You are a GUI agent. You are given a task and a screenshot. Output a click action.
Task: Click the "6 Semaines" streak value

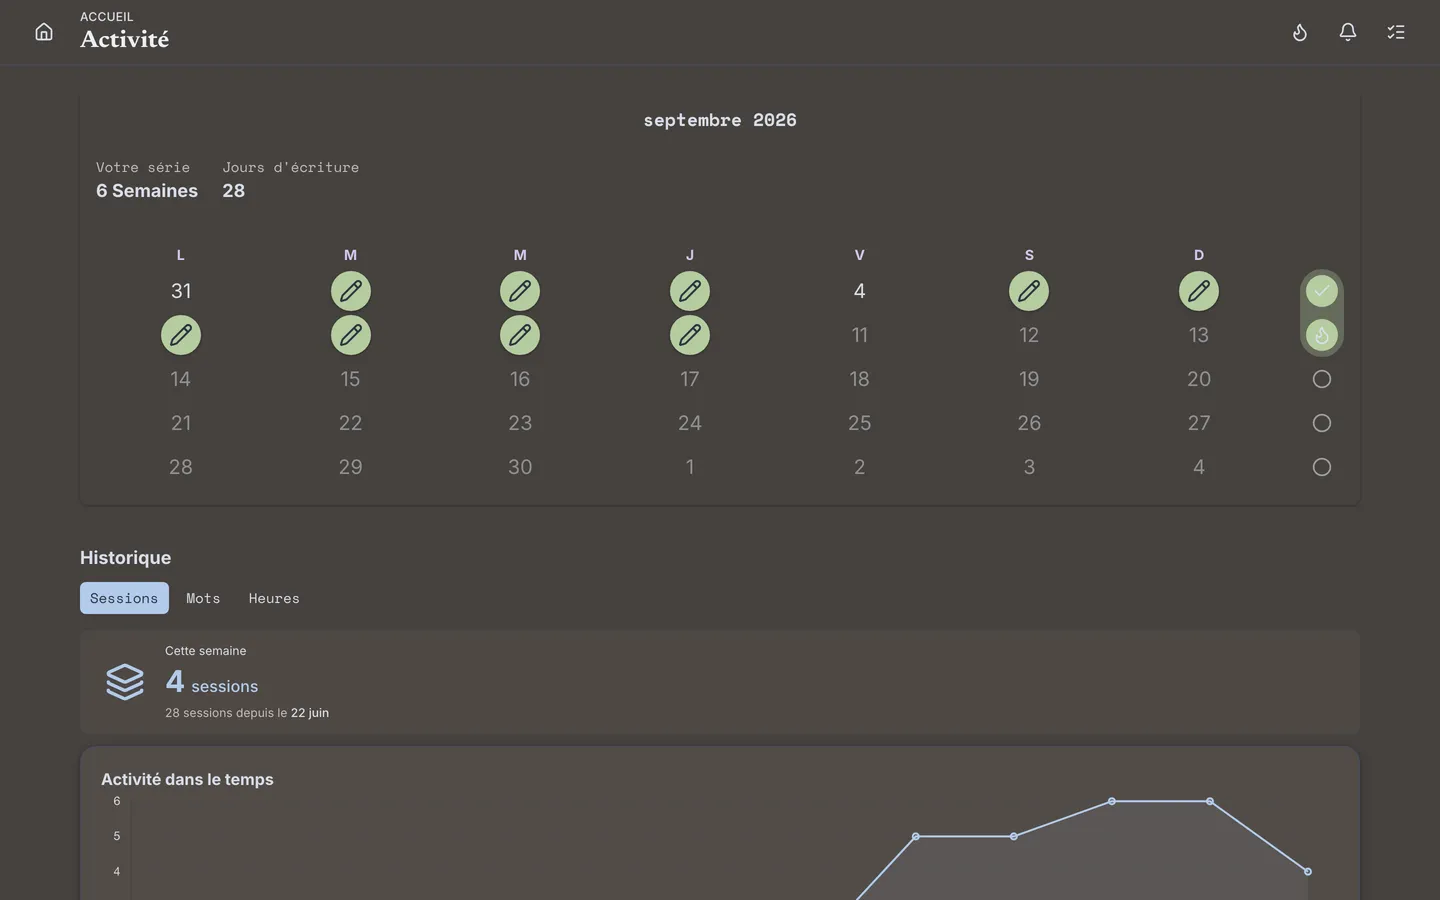[x=147, y=191]
